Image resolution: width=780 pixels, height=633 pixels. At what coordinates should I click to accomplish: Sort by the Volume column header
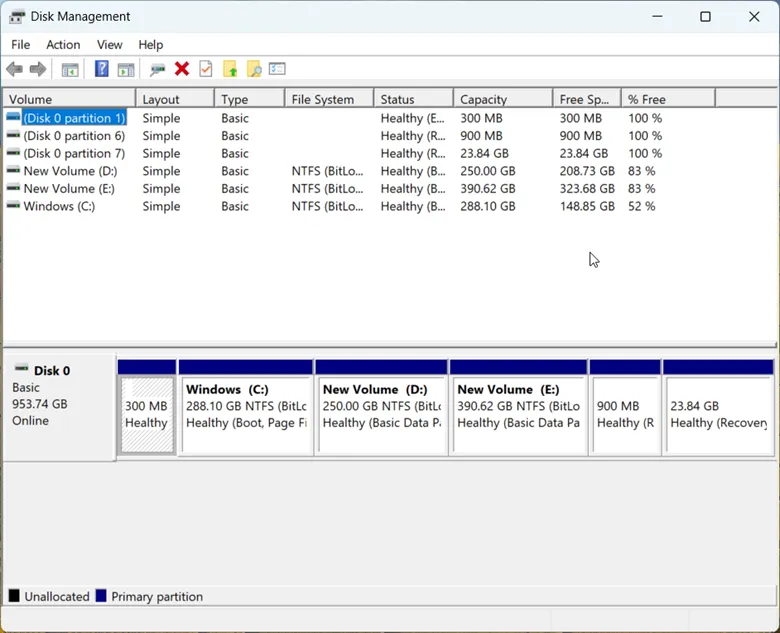pyautogui.click(x=69, y=99)
